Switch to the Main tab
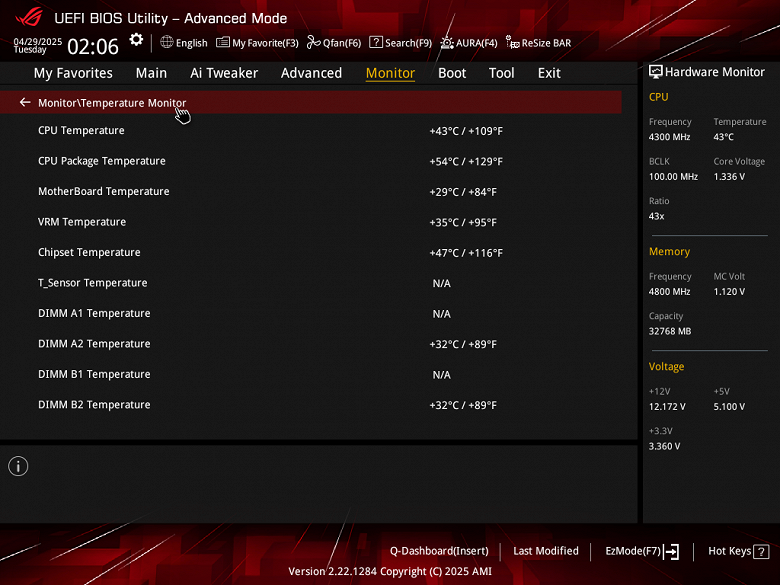Screen dimensions: 780x585 [151, 73]
